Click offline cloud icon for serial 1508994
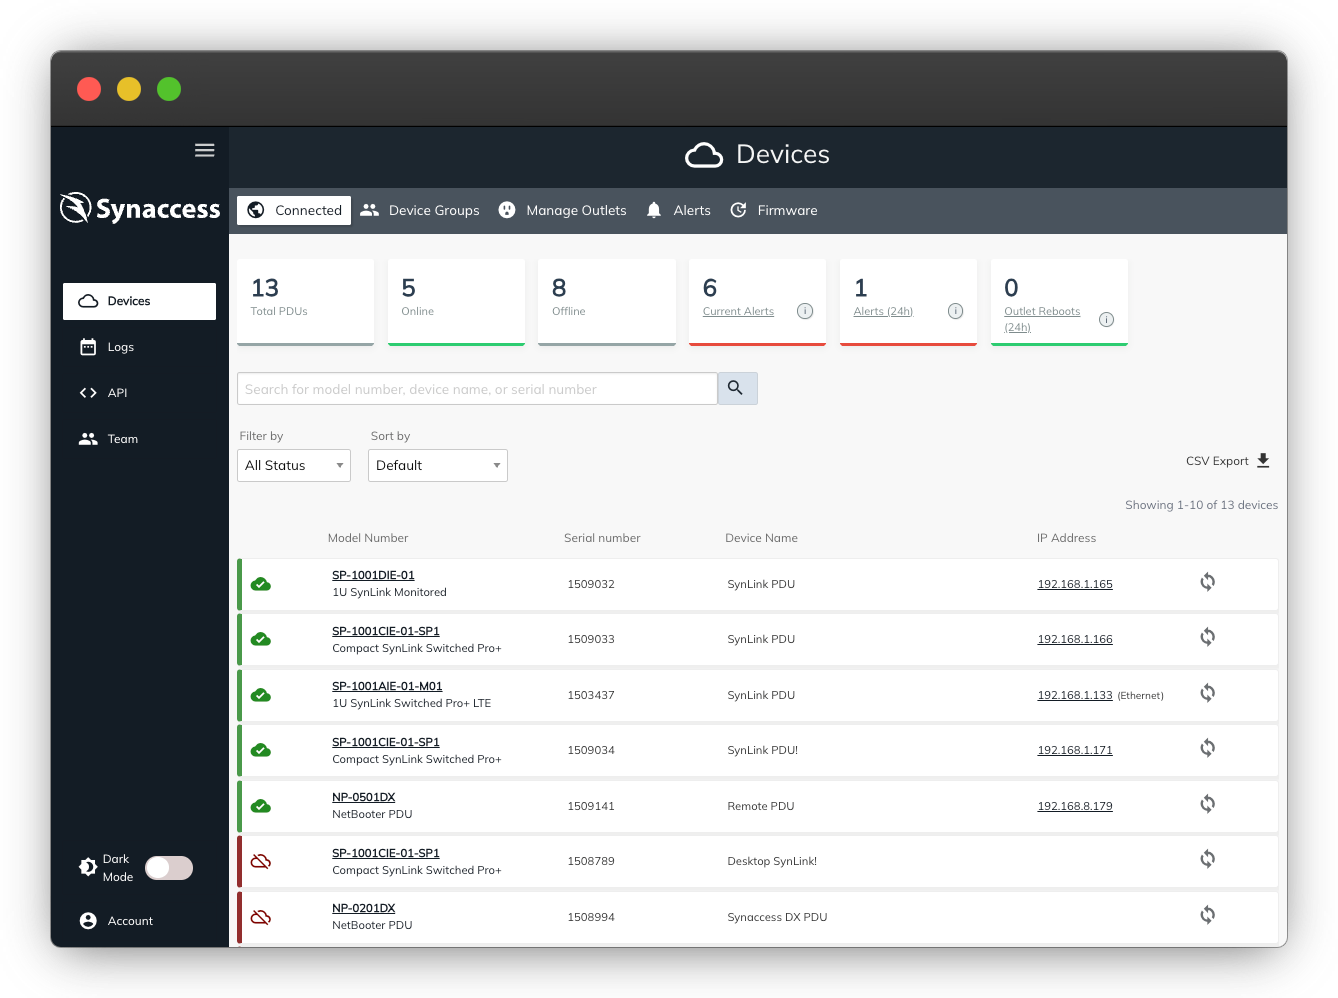The height and width of the screenshot is (998, 1338). click(x=261, y=917)
